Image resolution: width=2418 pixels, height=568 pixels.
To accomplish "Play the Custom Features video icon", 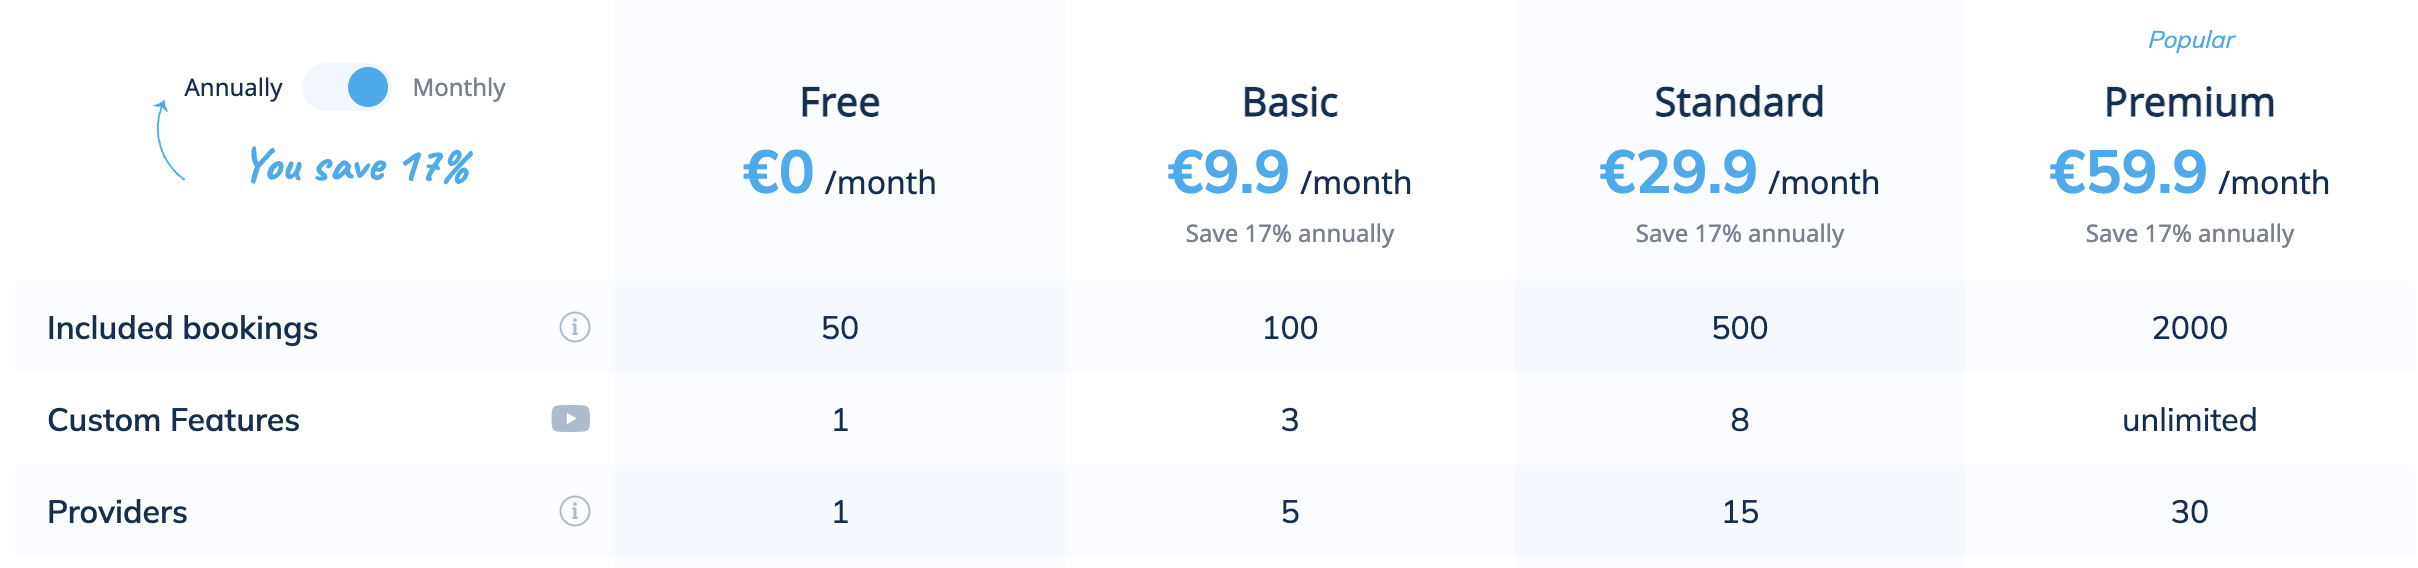I will tap(571, 419).
